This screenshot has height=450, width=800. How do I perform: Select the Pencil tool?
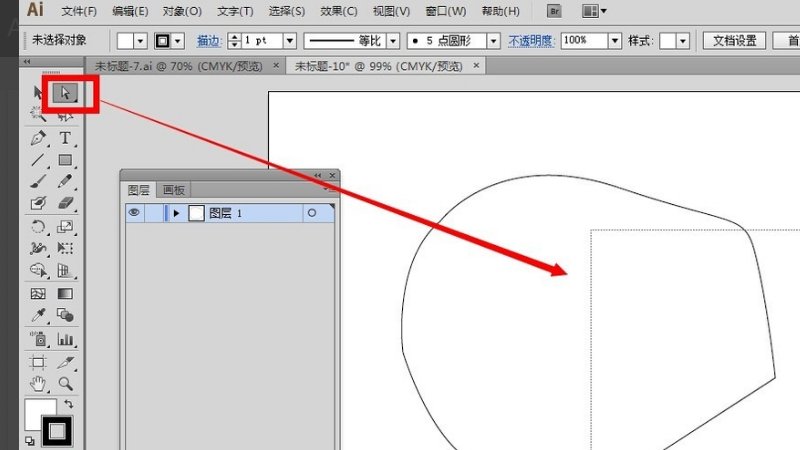point(65,182)
